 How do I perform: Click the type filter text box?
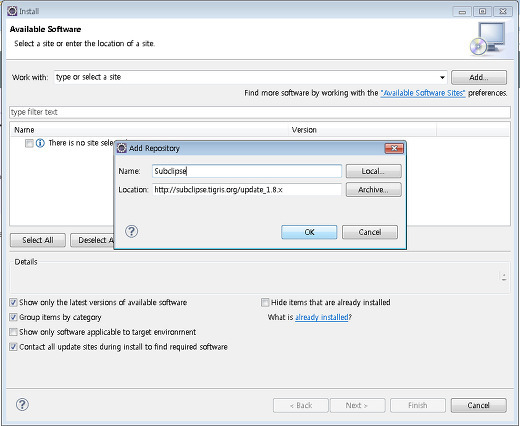coord(260,112)
